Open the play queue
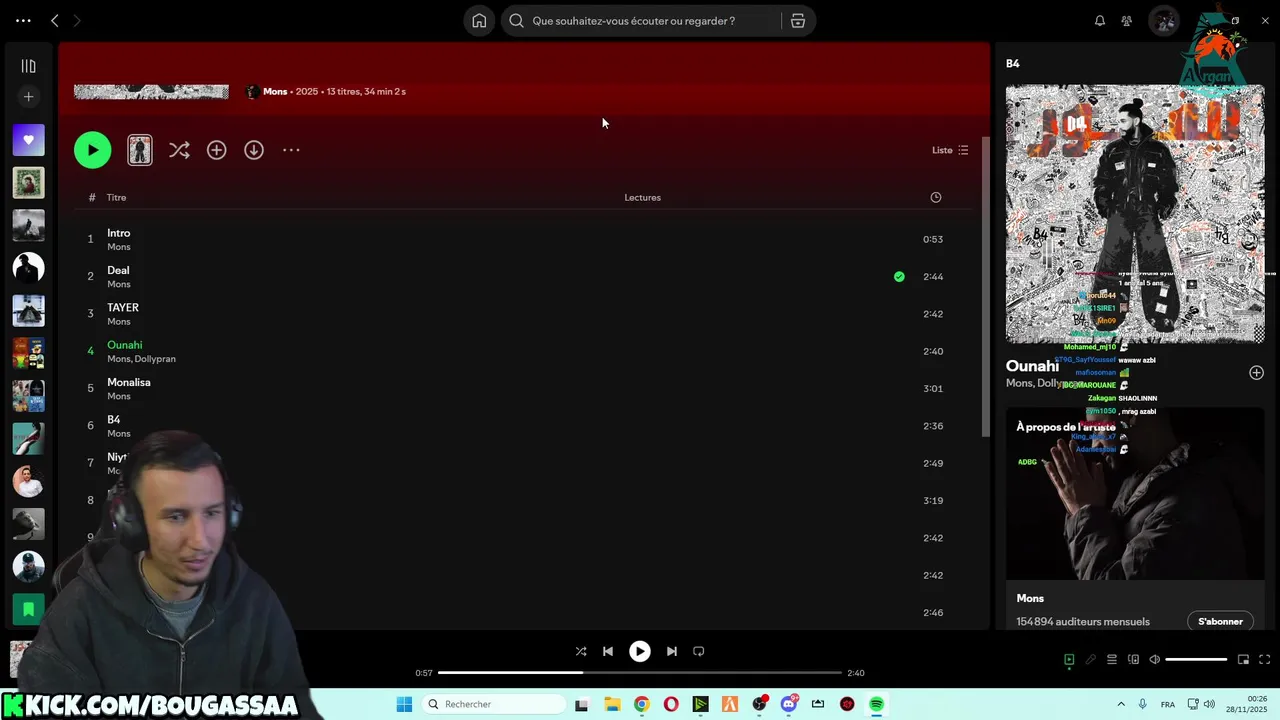Screen dimensions: 1280x720 click(1112, 660)
